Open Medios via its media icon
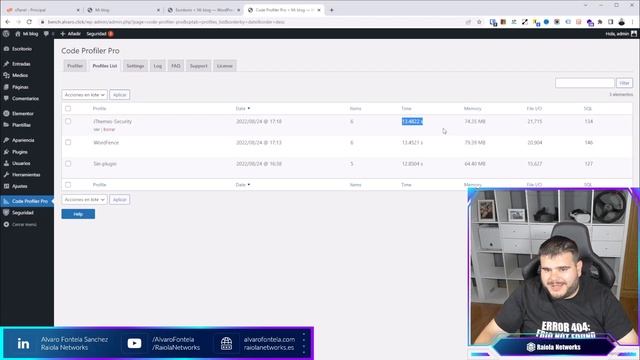640x360 pixels. click(x=6, y=75)
